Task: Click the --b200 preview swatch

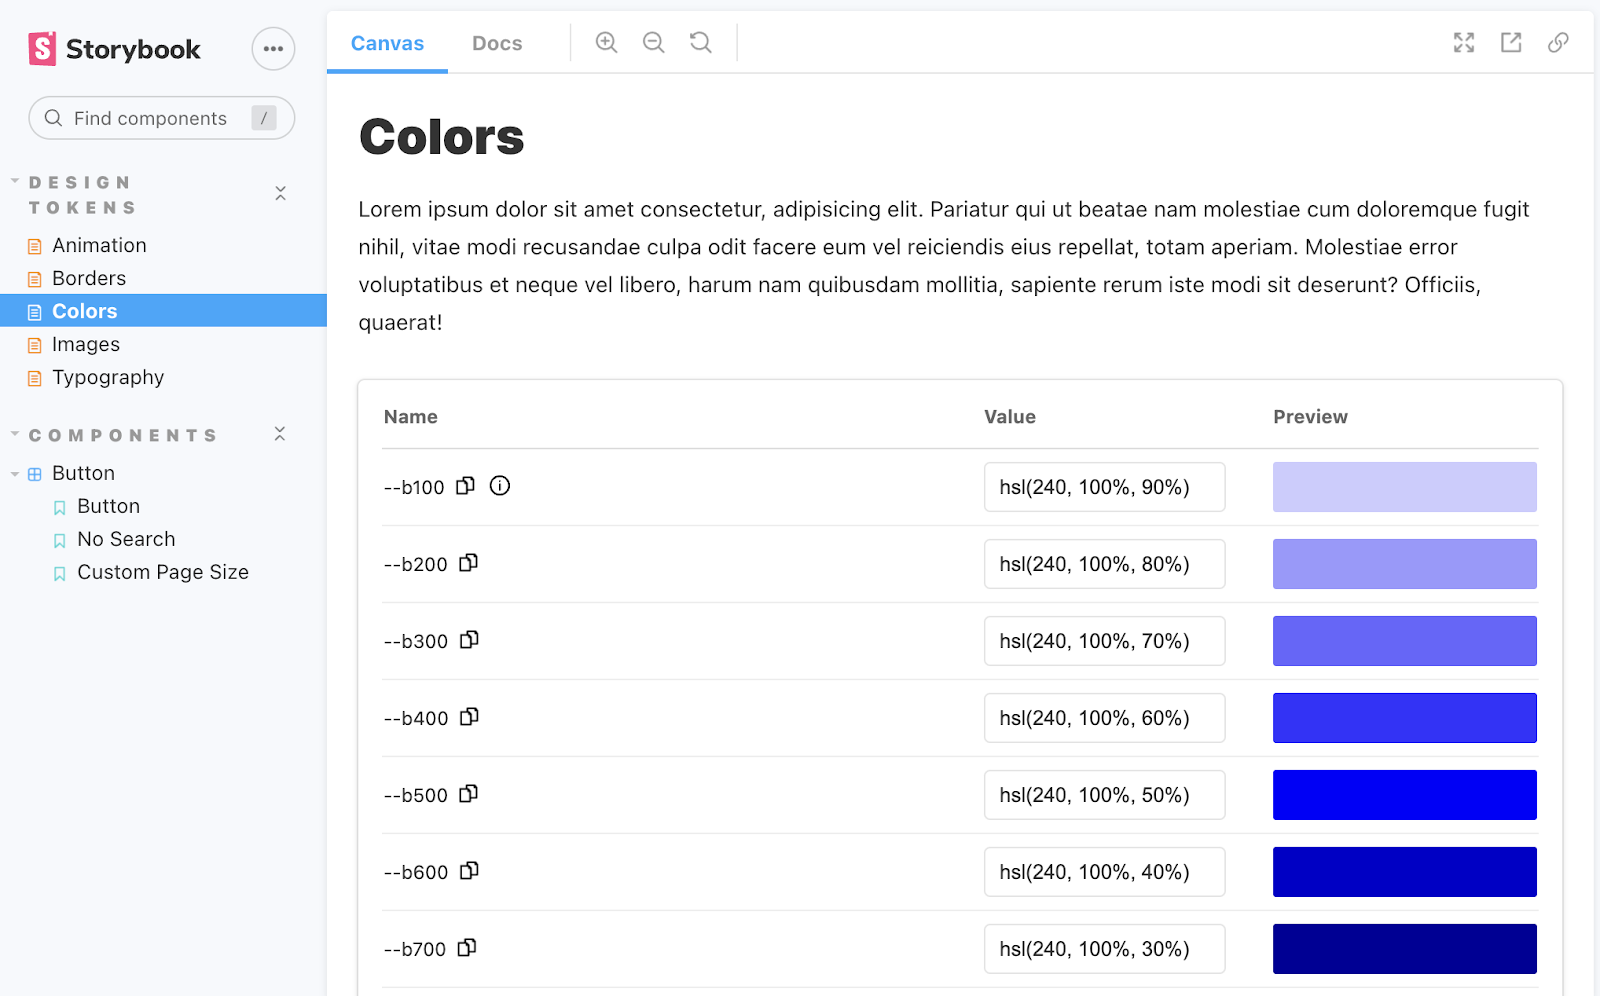Action: (1404, 564)
